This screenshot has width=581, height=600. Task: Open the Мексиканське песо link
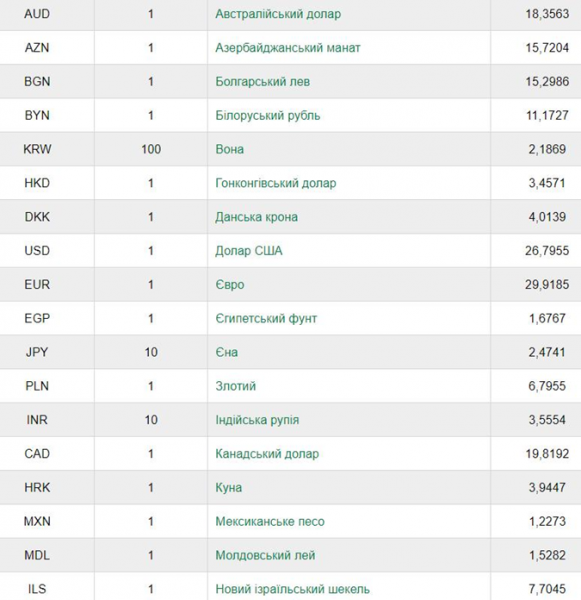[x=270, y=521]
